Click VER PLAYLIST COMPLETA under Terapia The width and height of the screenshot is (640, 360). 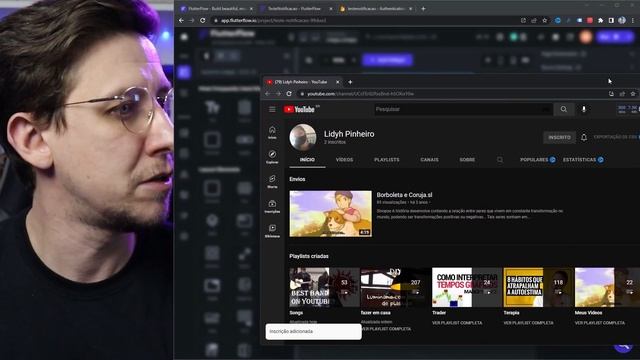[x=528, y=323]
